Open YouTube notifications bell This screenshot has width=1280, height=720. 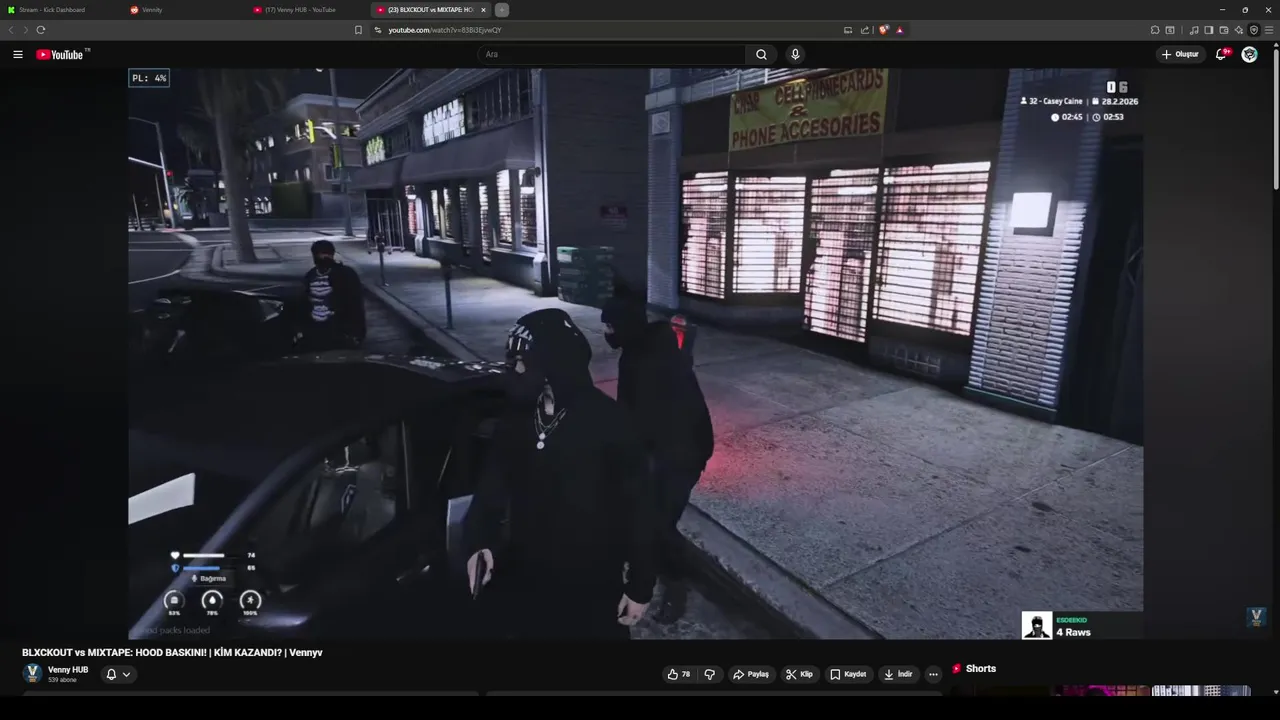point(1221,54)
